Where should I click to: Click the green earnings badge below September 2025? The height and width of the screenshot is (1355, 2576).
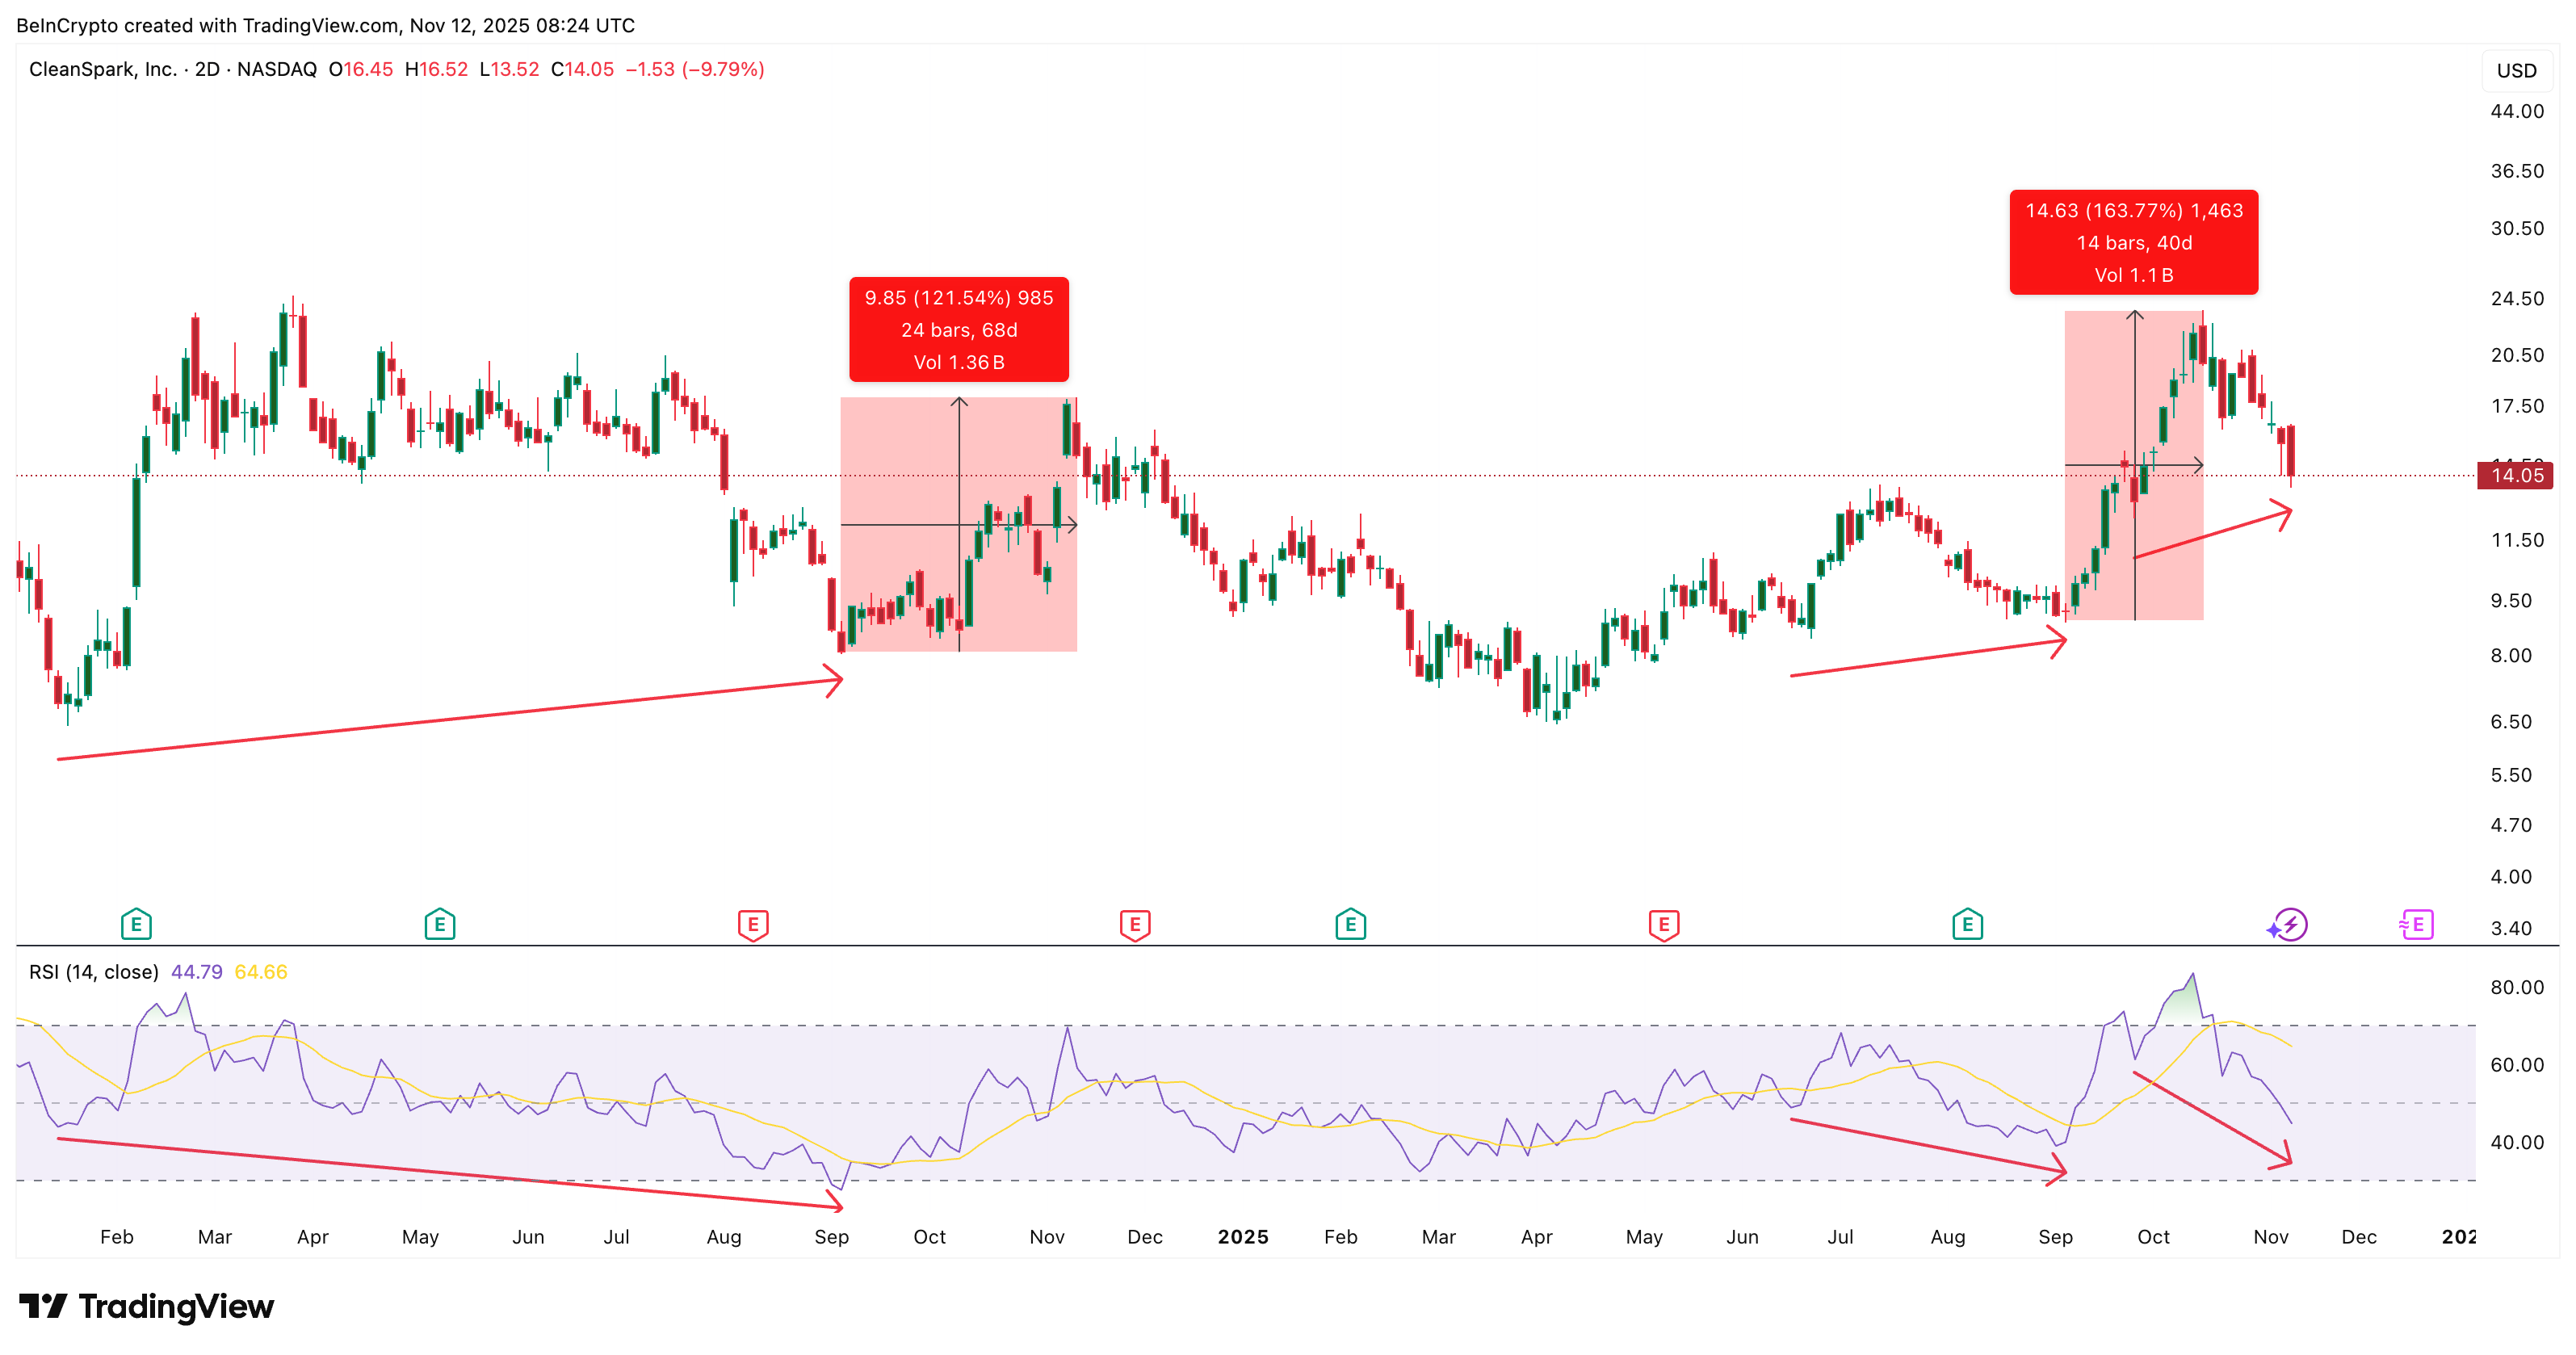point(1968,924)
